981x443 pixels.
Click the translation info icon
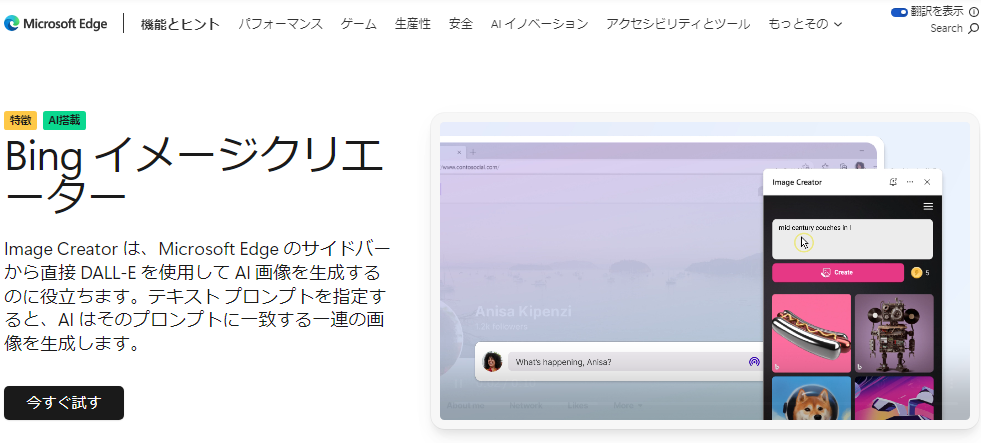[x=974, y=12]
